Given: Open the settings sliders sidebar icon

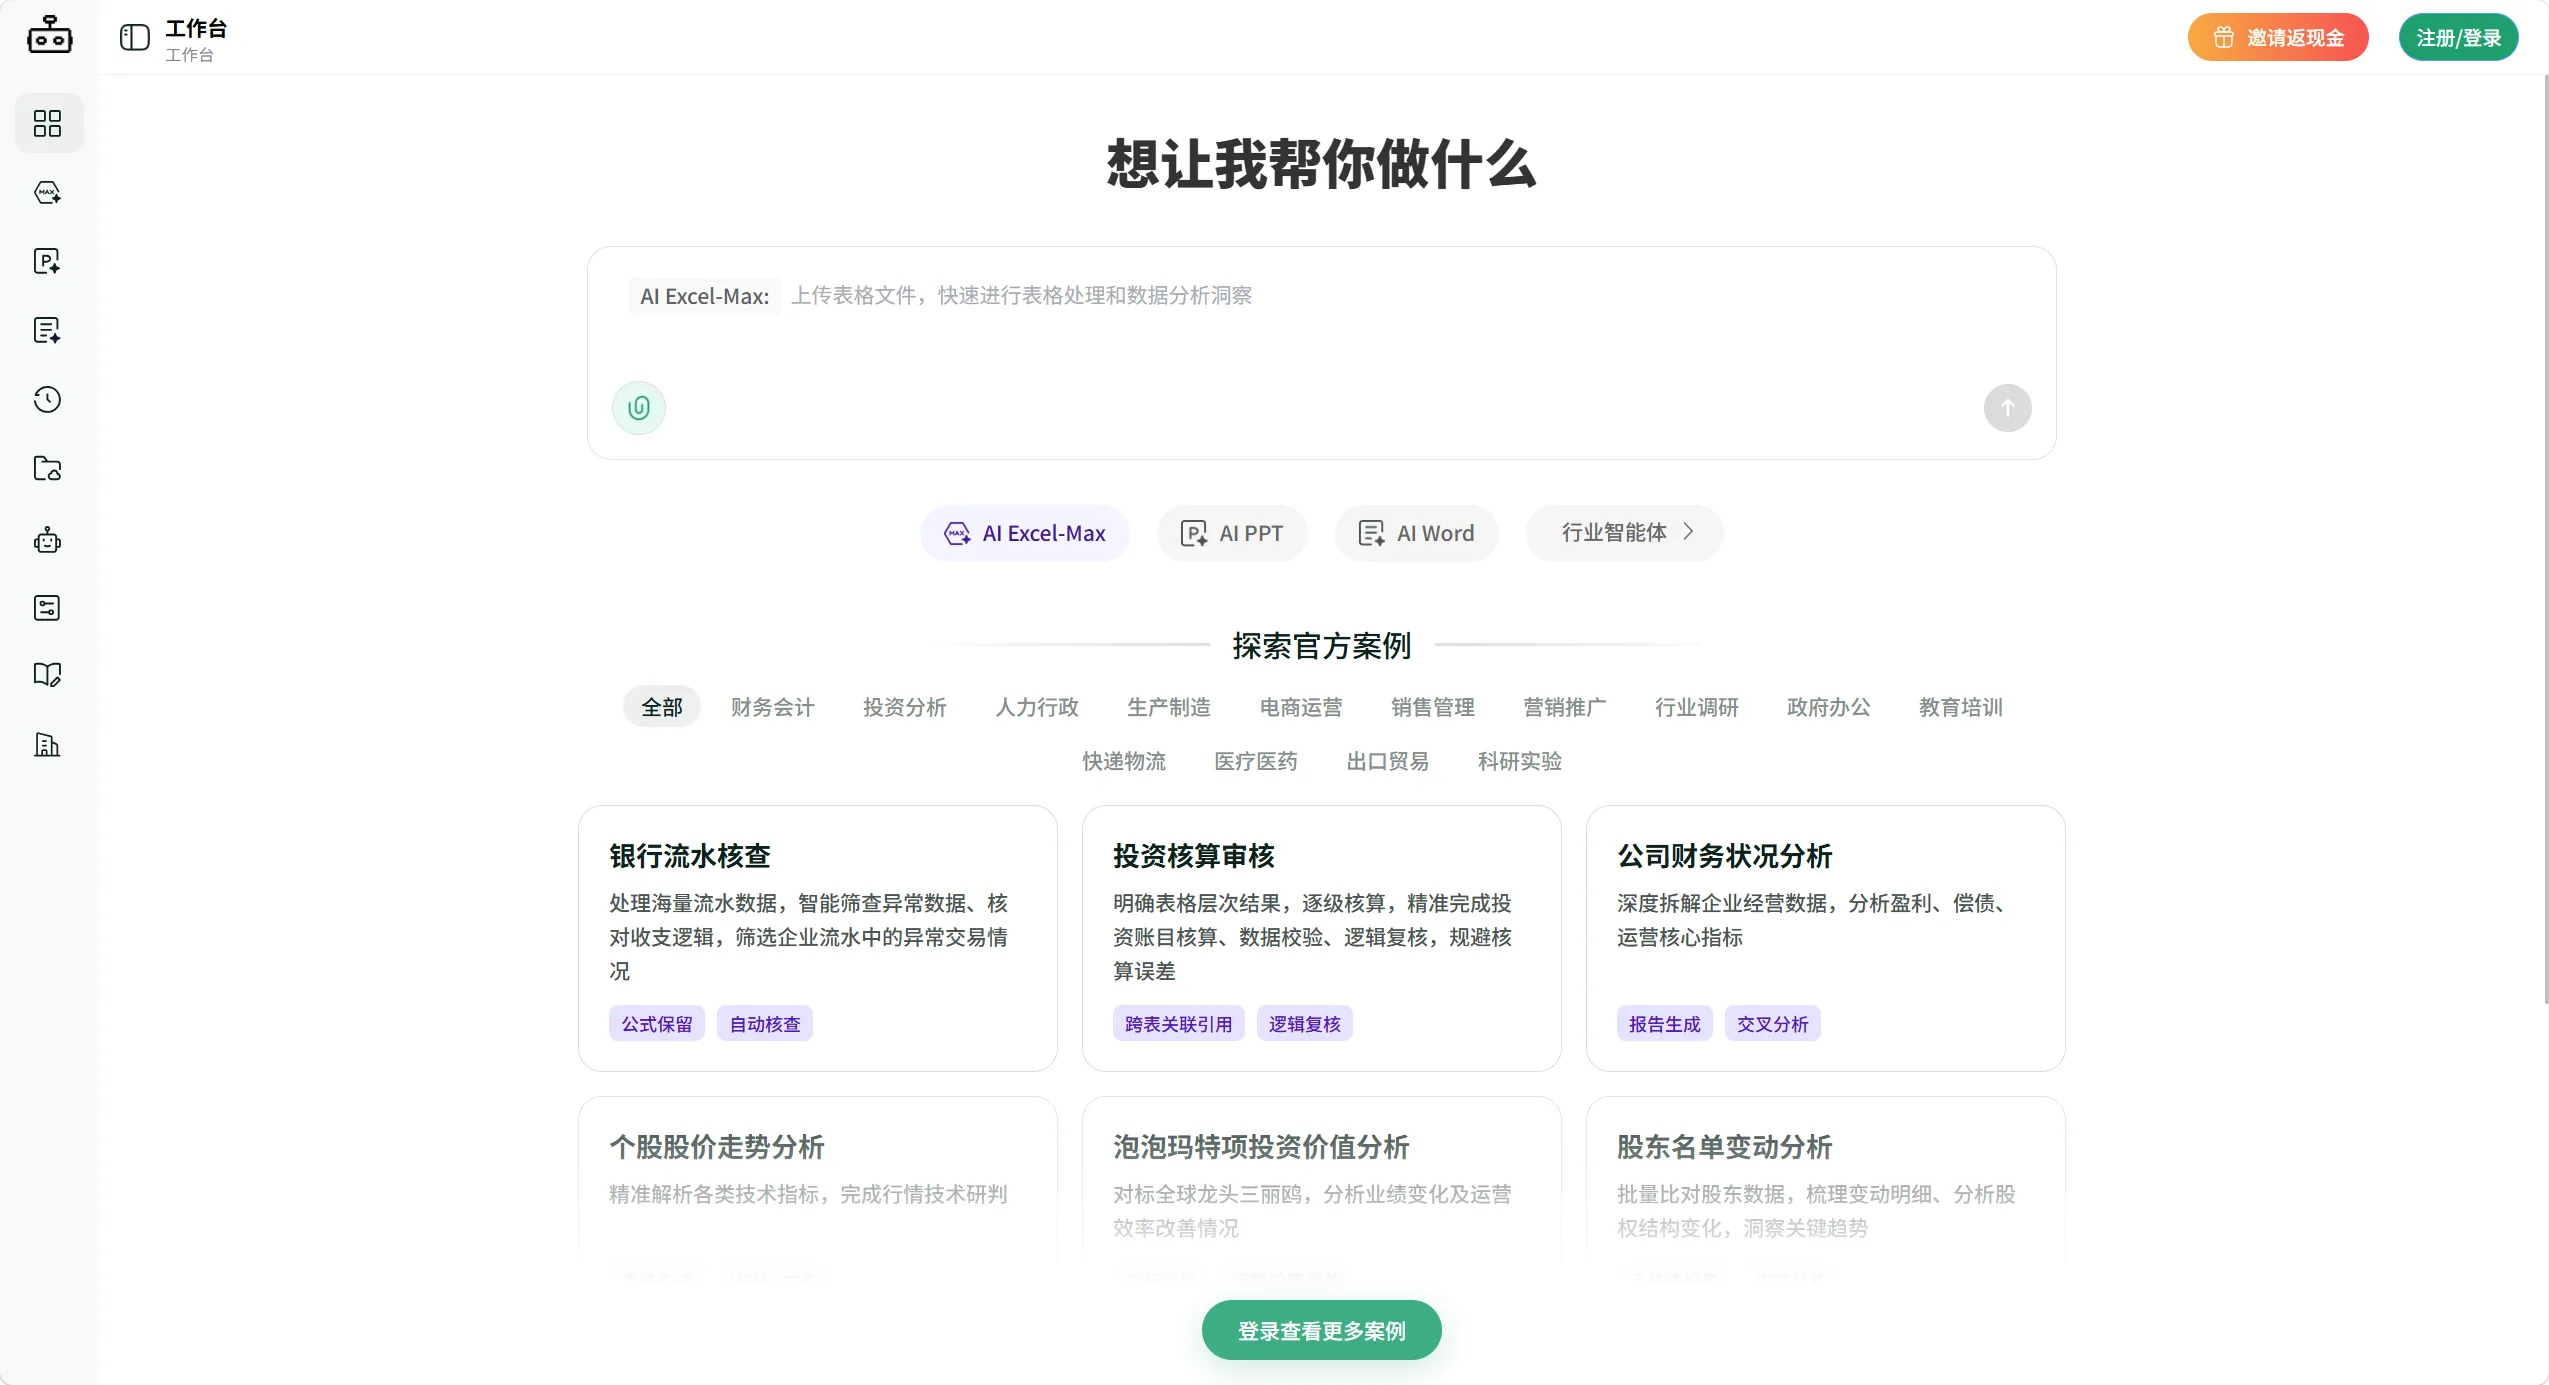Looking at the screenshot, I should click(48, 608).
